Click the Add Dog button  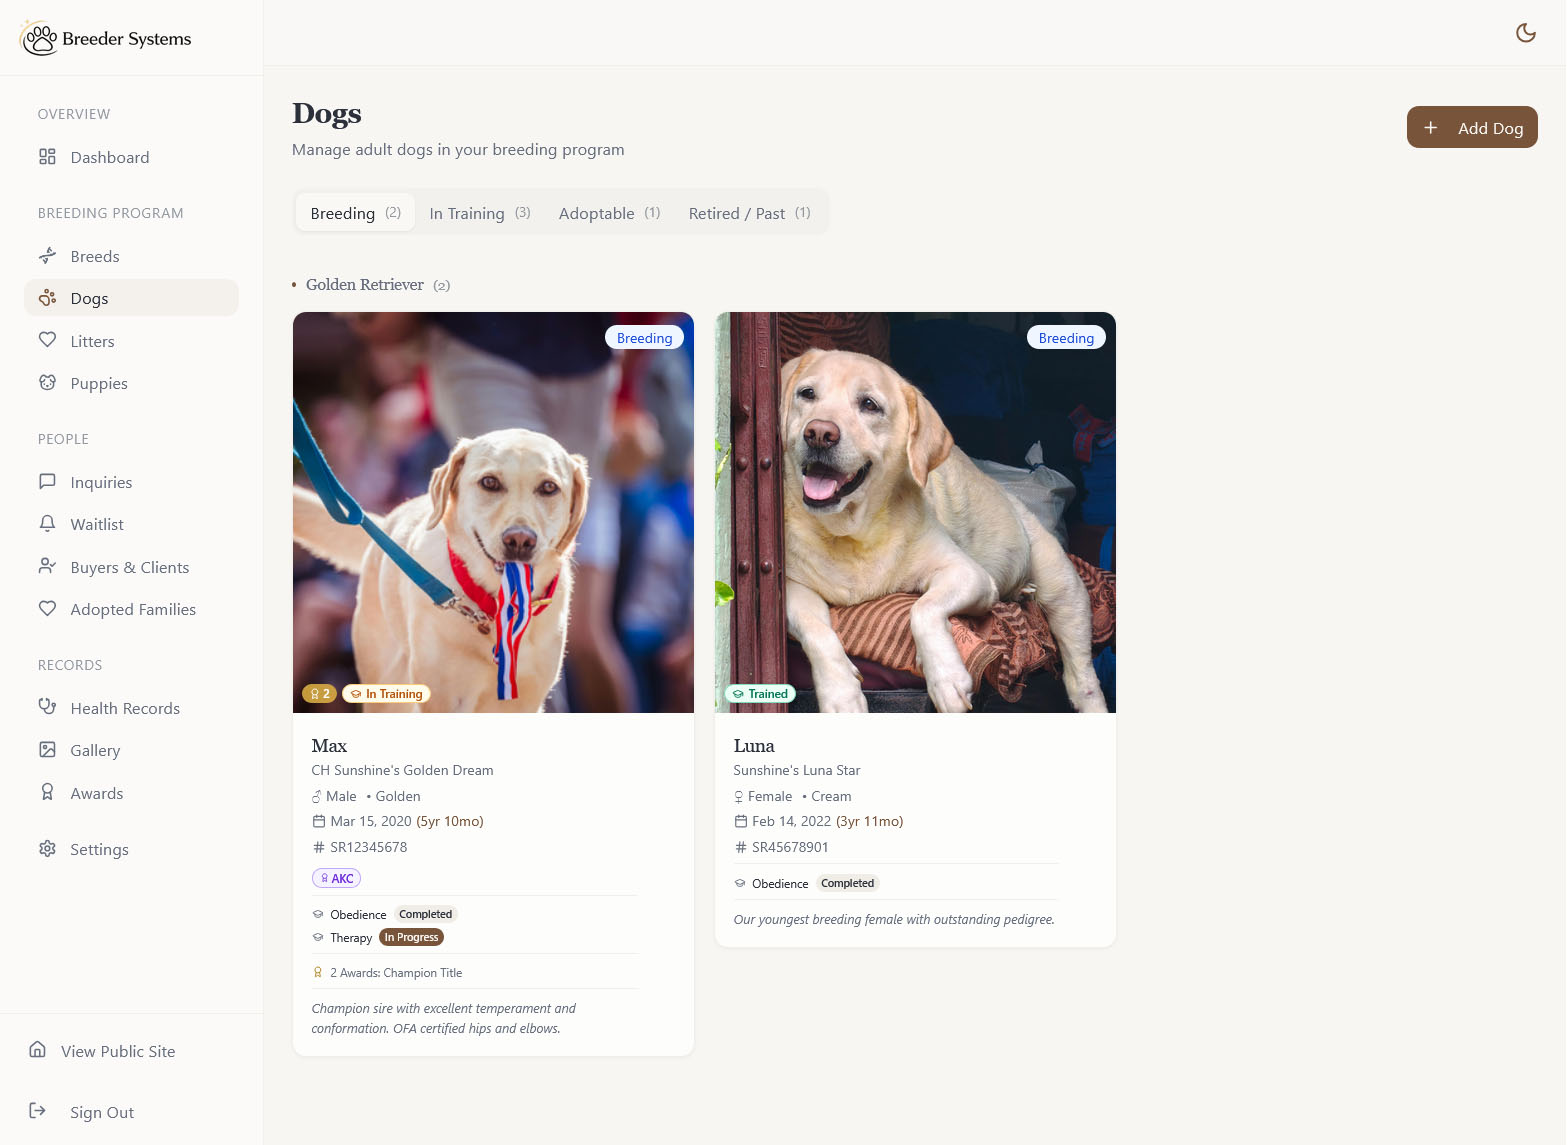[x=1472, y=127]
